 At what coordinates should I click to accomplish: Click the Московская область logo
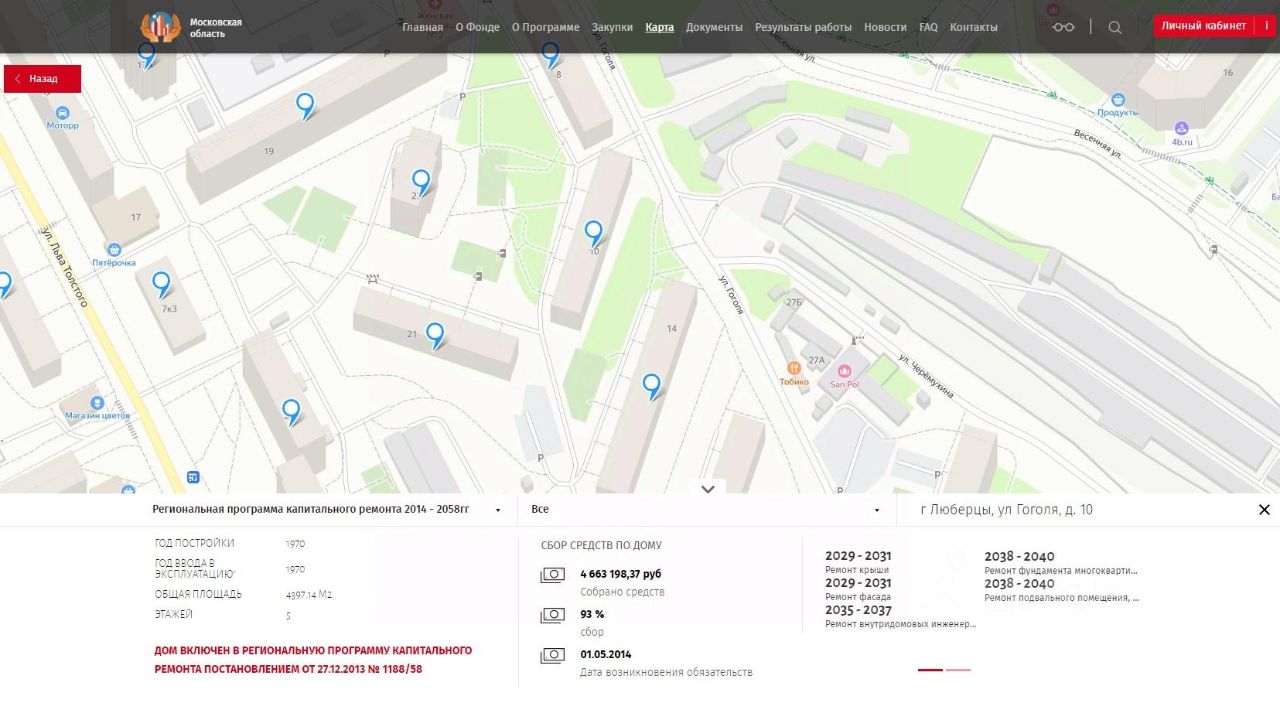[191, 27]
